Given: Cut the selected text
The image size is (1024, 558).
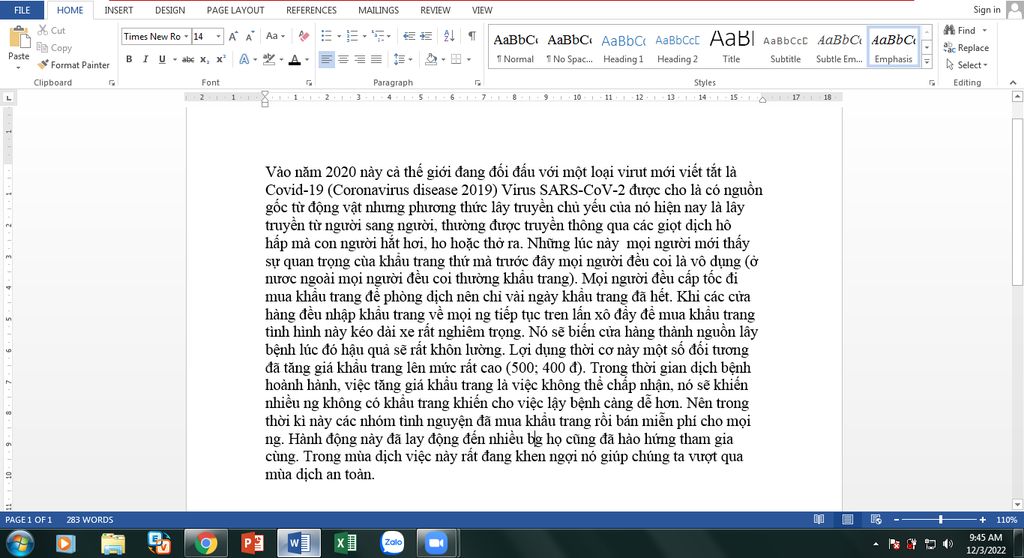Looking at the screenshot, I should click(52, 30).
